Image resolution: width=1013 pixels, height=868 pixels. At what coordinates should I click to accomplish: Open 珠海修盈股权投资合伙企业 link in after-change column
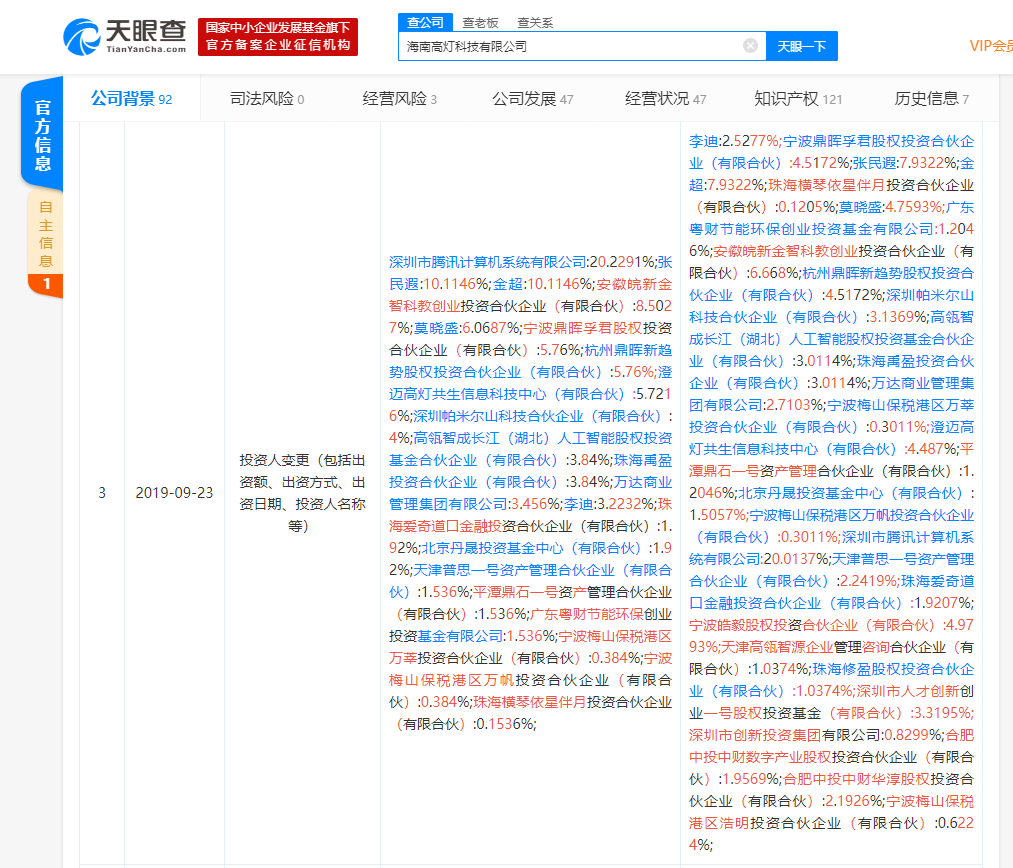(831, 680)
